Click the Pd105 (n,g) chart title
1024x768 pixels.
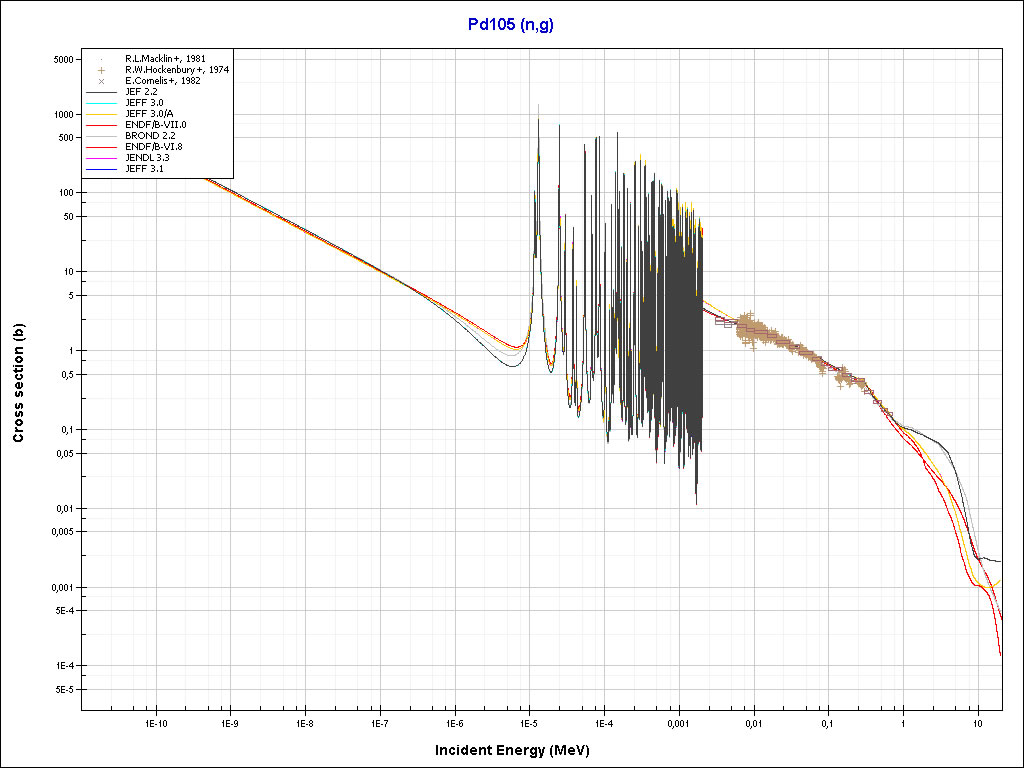pos(511,25)
